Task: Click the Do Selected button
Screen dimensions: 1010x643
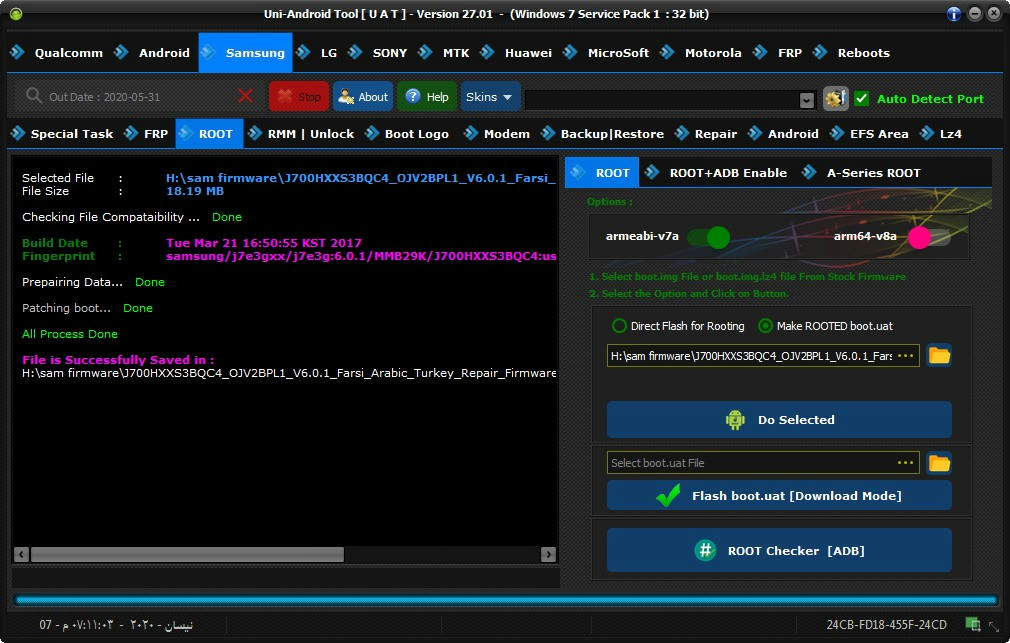Action: [779, 420]
